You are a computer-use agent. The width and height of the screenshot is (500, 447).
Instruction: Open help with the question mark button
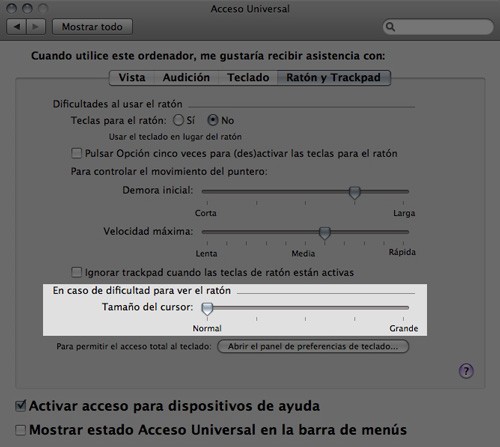466,371
